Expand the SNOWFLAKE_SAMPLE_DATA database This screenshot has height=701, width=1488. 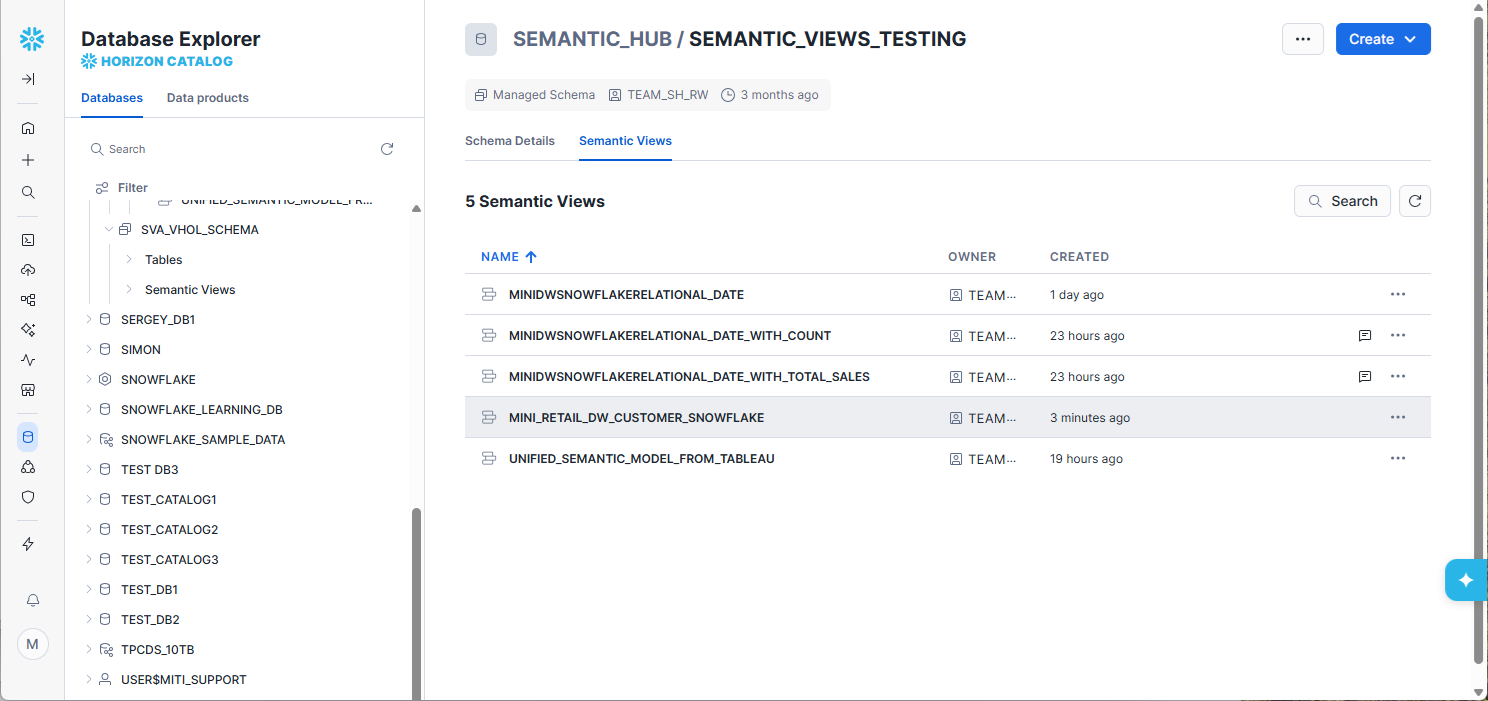point(89,440)
